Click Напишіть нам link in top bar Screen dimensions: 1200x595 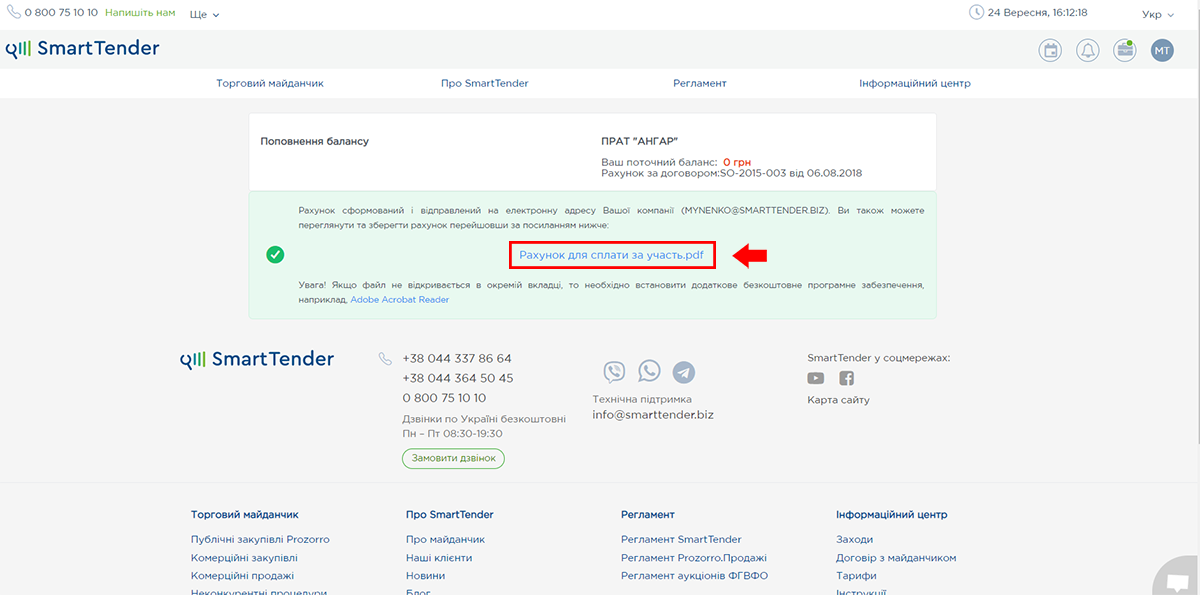click(140, 13)
